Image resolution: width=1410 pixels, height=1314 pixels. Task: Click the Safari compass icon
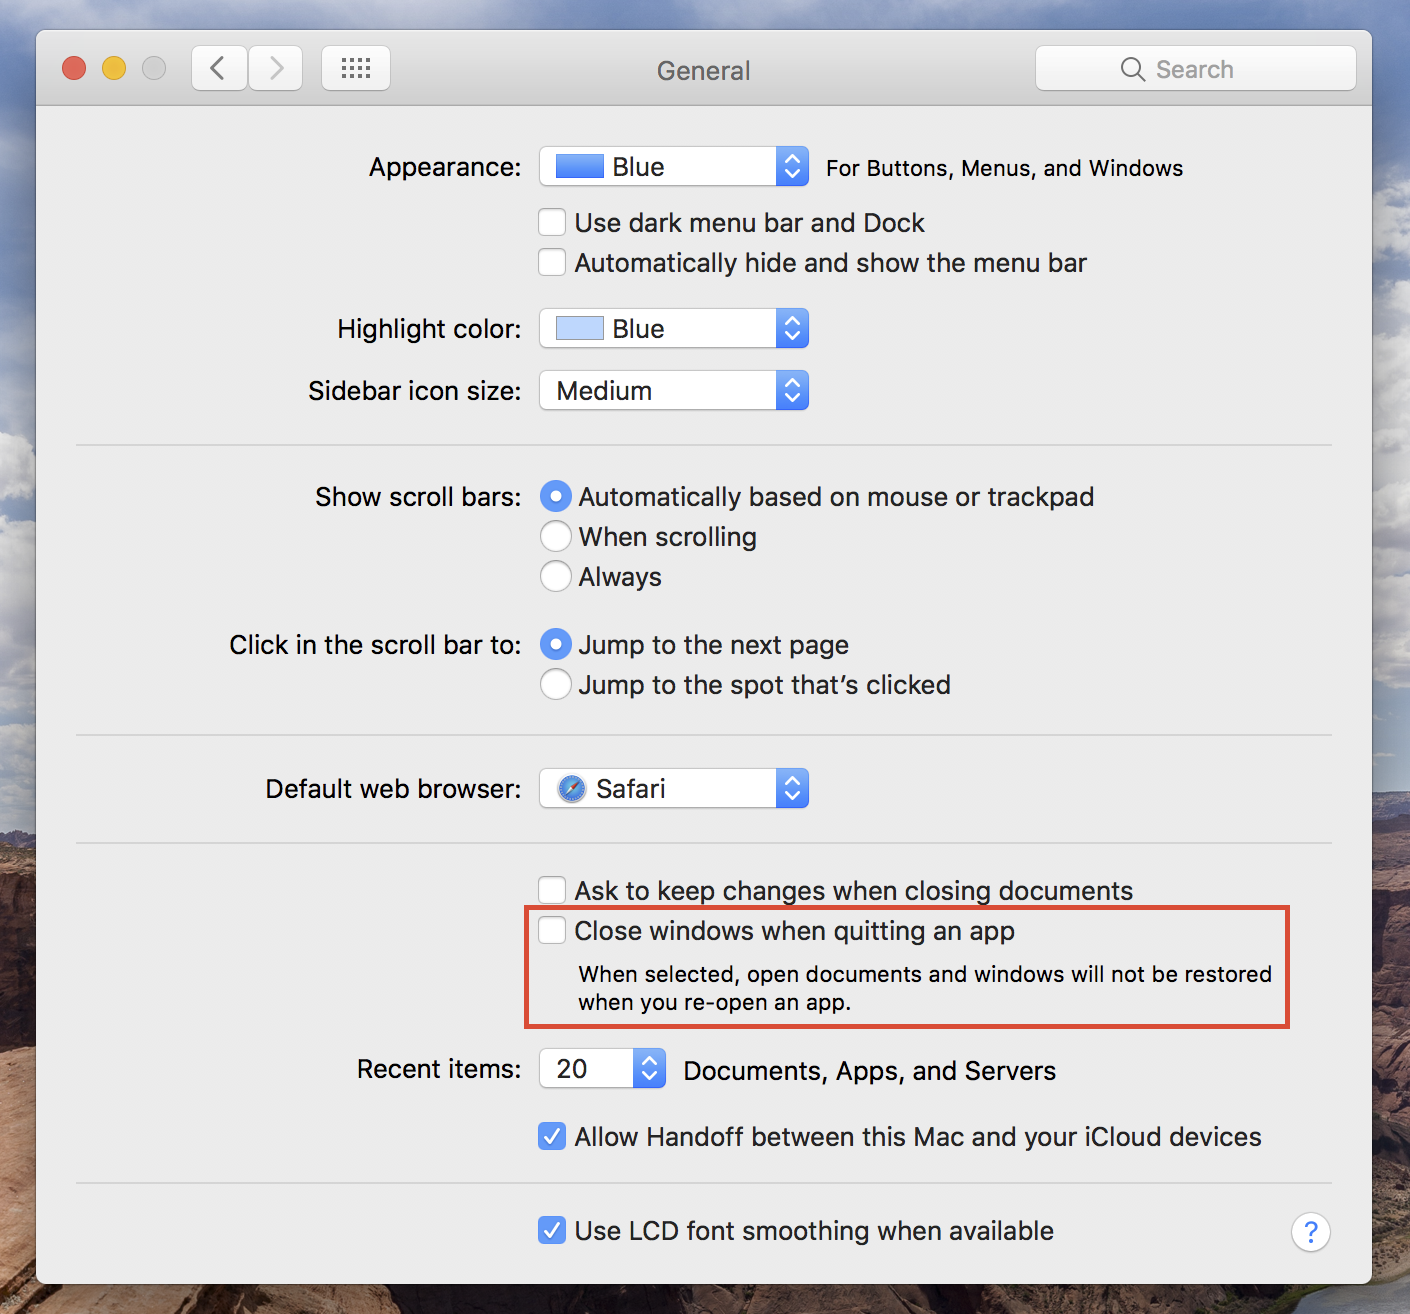(572, 789)
